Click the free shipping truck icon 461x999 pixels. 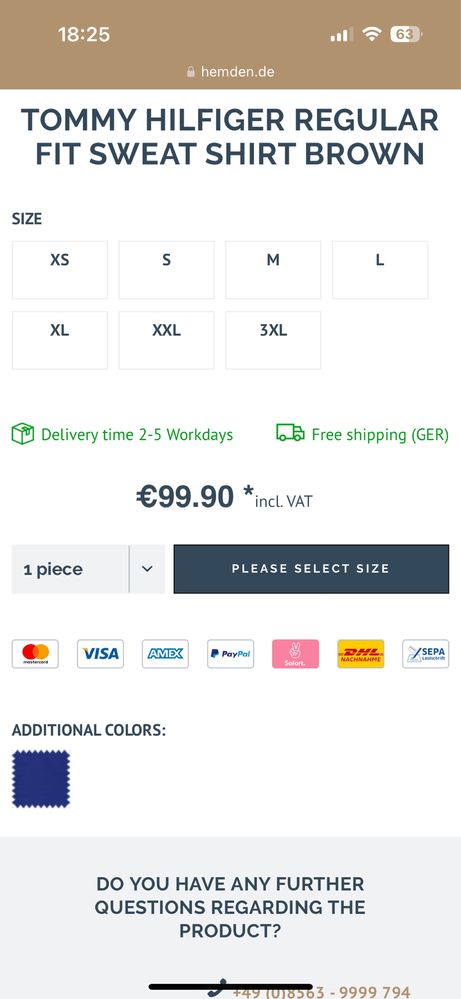[290, 433]
